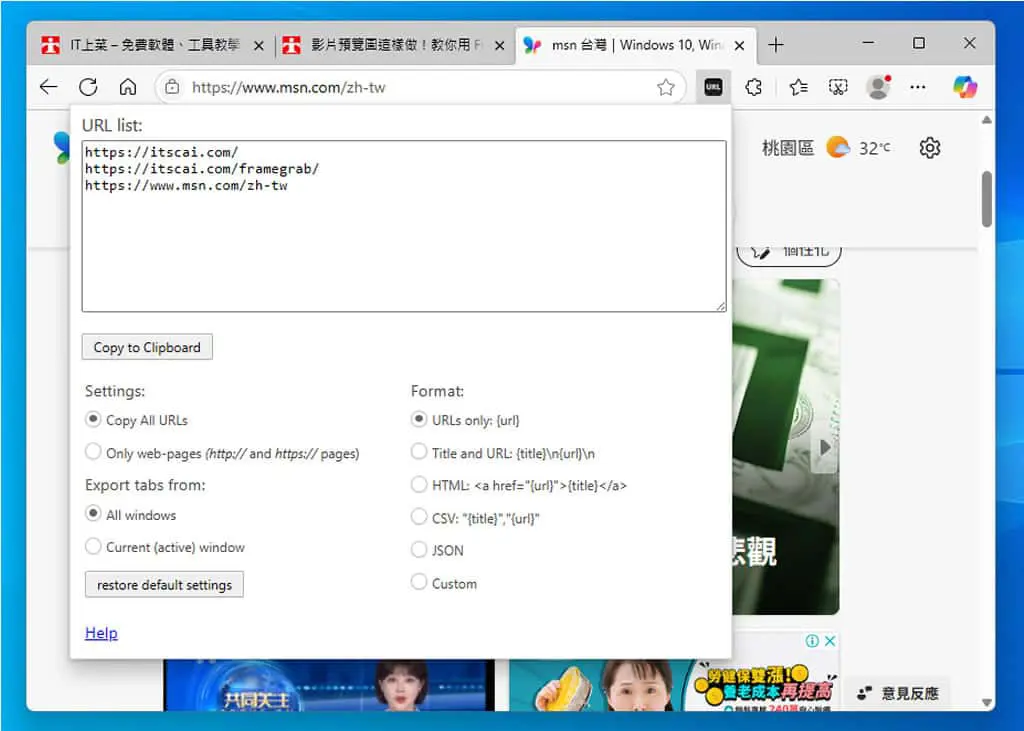This screenshot has height=731, width=1024.
Task: Click restore default settings button
Action: 164,585
